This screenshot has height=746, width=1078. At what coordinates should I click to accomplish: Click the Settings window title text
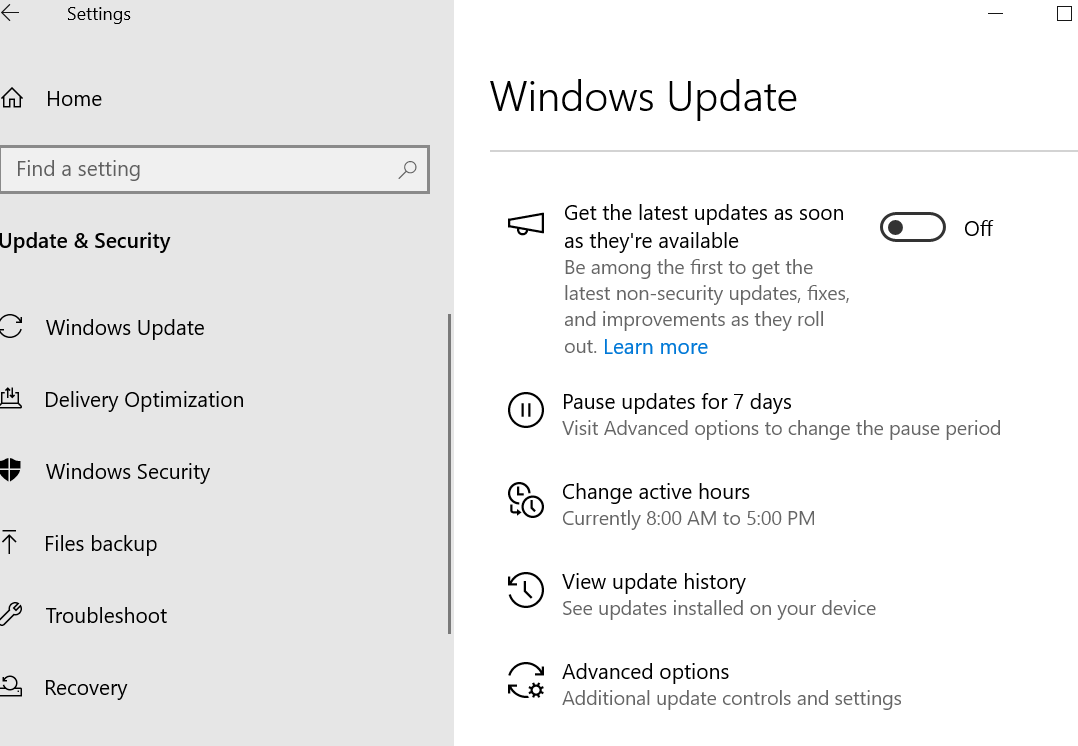(99, 14)
